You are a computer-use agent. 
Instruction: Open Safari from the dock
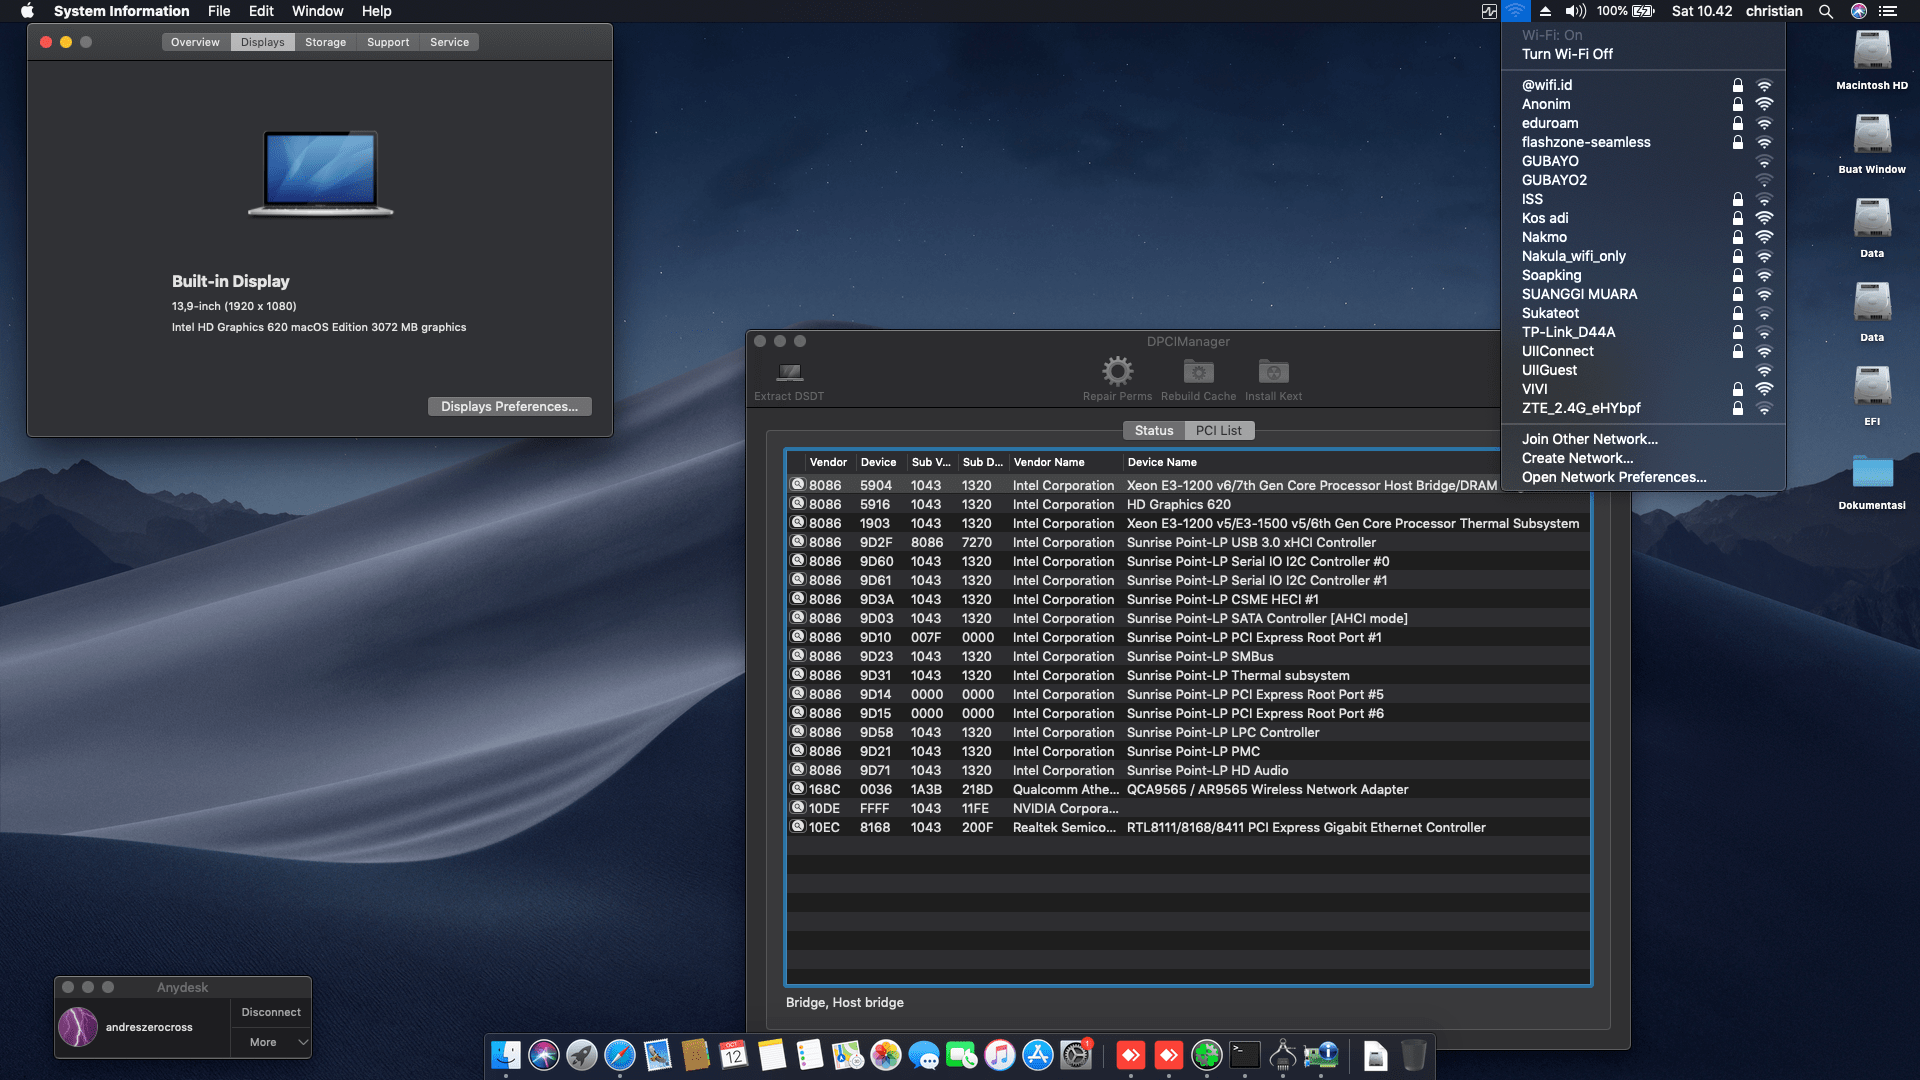click(620, 1055)
